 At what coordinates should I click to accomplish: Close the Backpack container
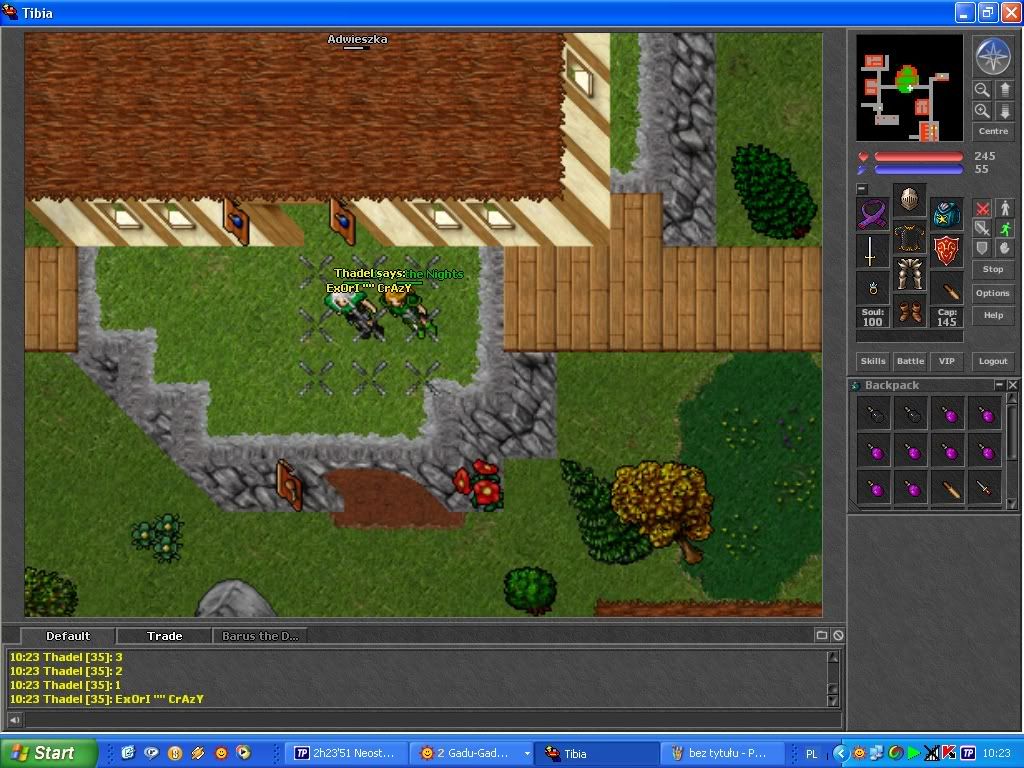pos(1012,385)
